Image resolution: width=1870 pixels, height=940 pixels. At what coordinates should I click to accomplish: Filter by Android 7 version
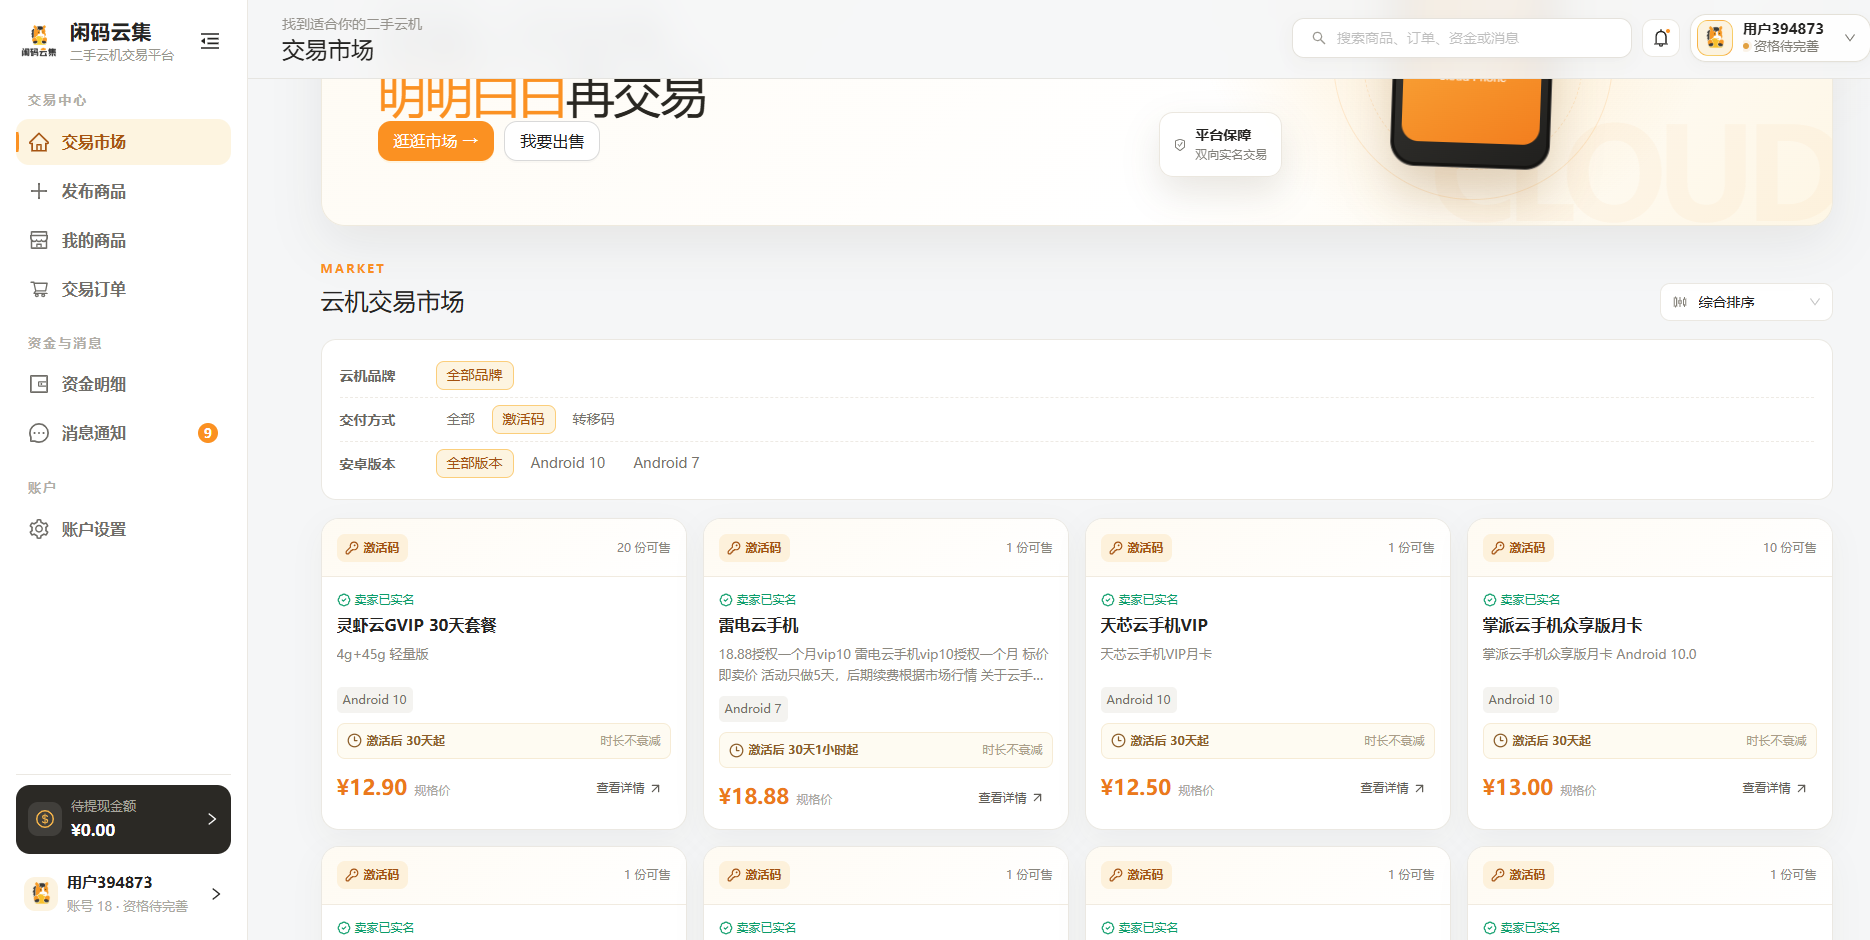pos(666,463)
